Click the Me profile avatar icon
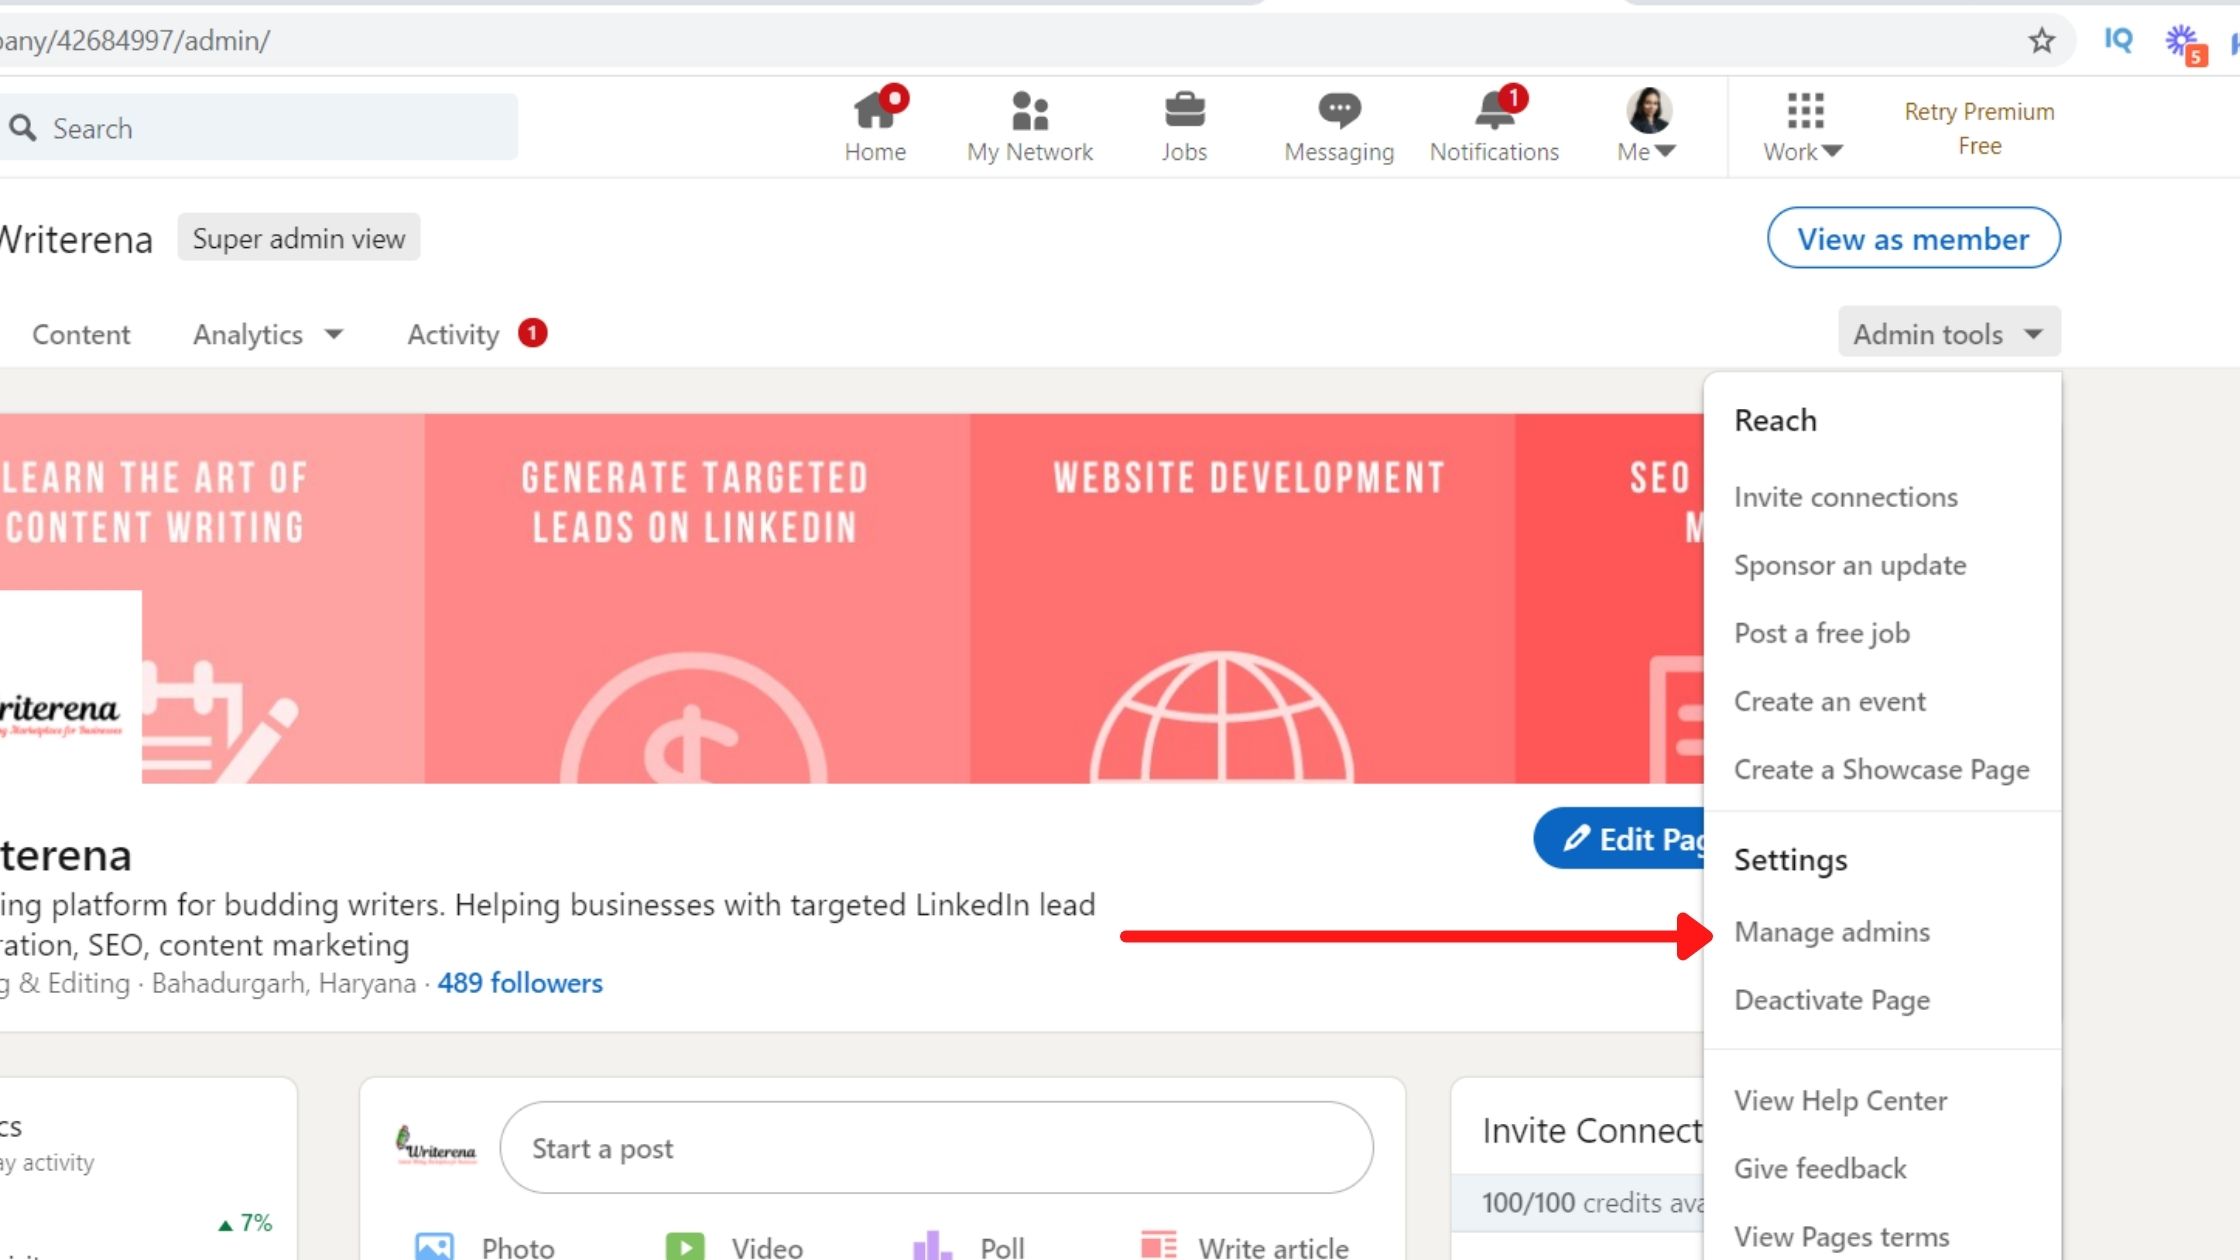The height and width of the screenshot is (1260, 2240). click(1648, 109)
